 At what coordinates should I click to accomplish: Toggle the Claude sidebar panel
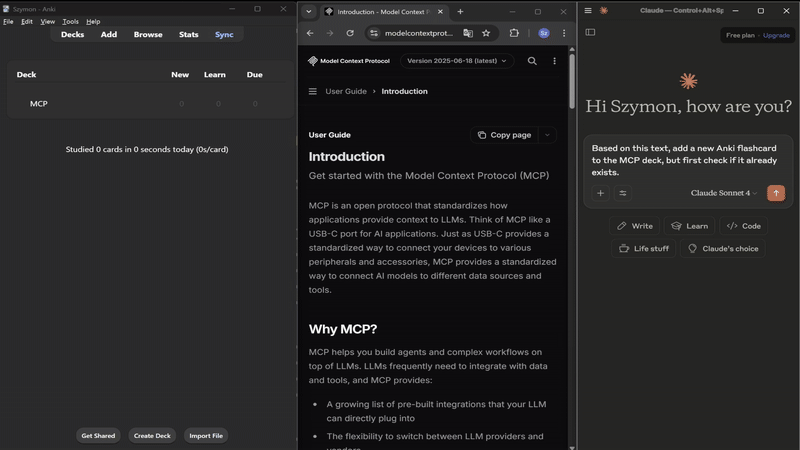tap(590, 32)
